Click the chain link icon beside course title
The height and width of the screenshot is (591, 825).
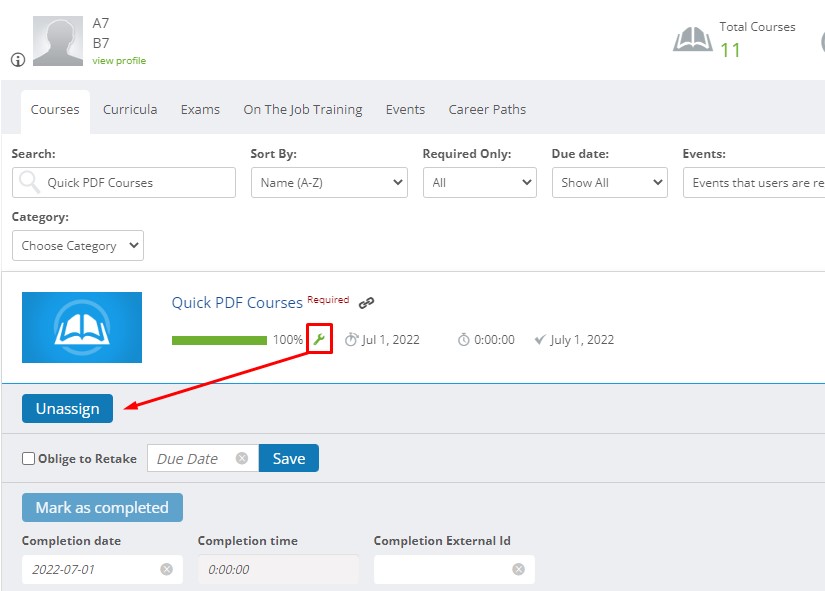(x=364, y=300)
